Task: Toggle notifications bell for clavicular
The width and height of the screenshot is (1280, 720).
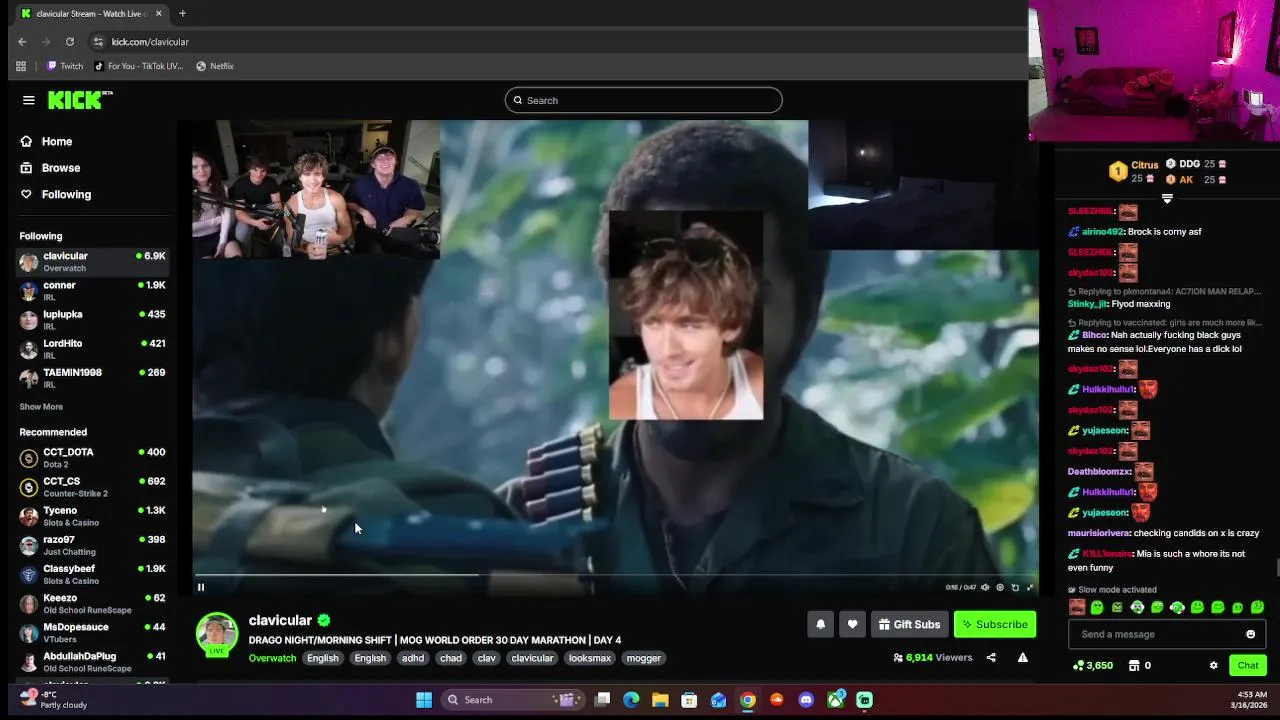Action: point(820,624)
